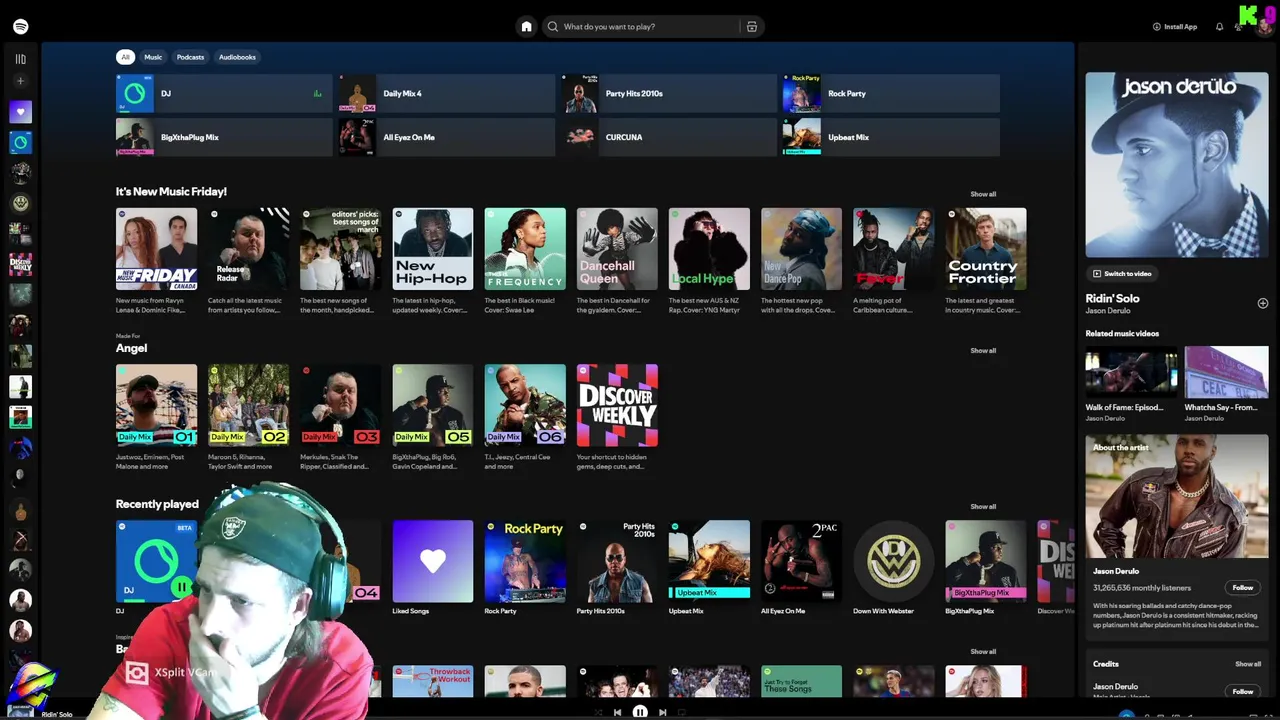This screenshot has width=1280, height=720.
Task: Open Your Library icon in sidebar
Action: click(20, 59)
